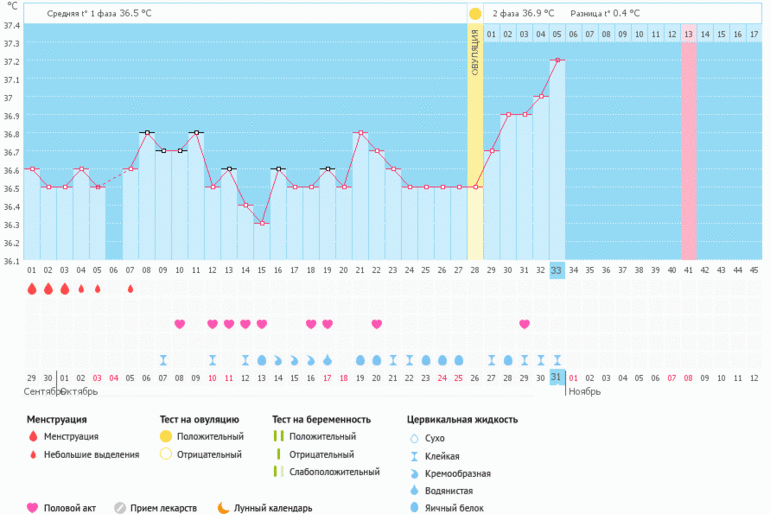770x514 pixels.
Task: Click the yellow ovulation circle in the header
Action: point(475,14)
